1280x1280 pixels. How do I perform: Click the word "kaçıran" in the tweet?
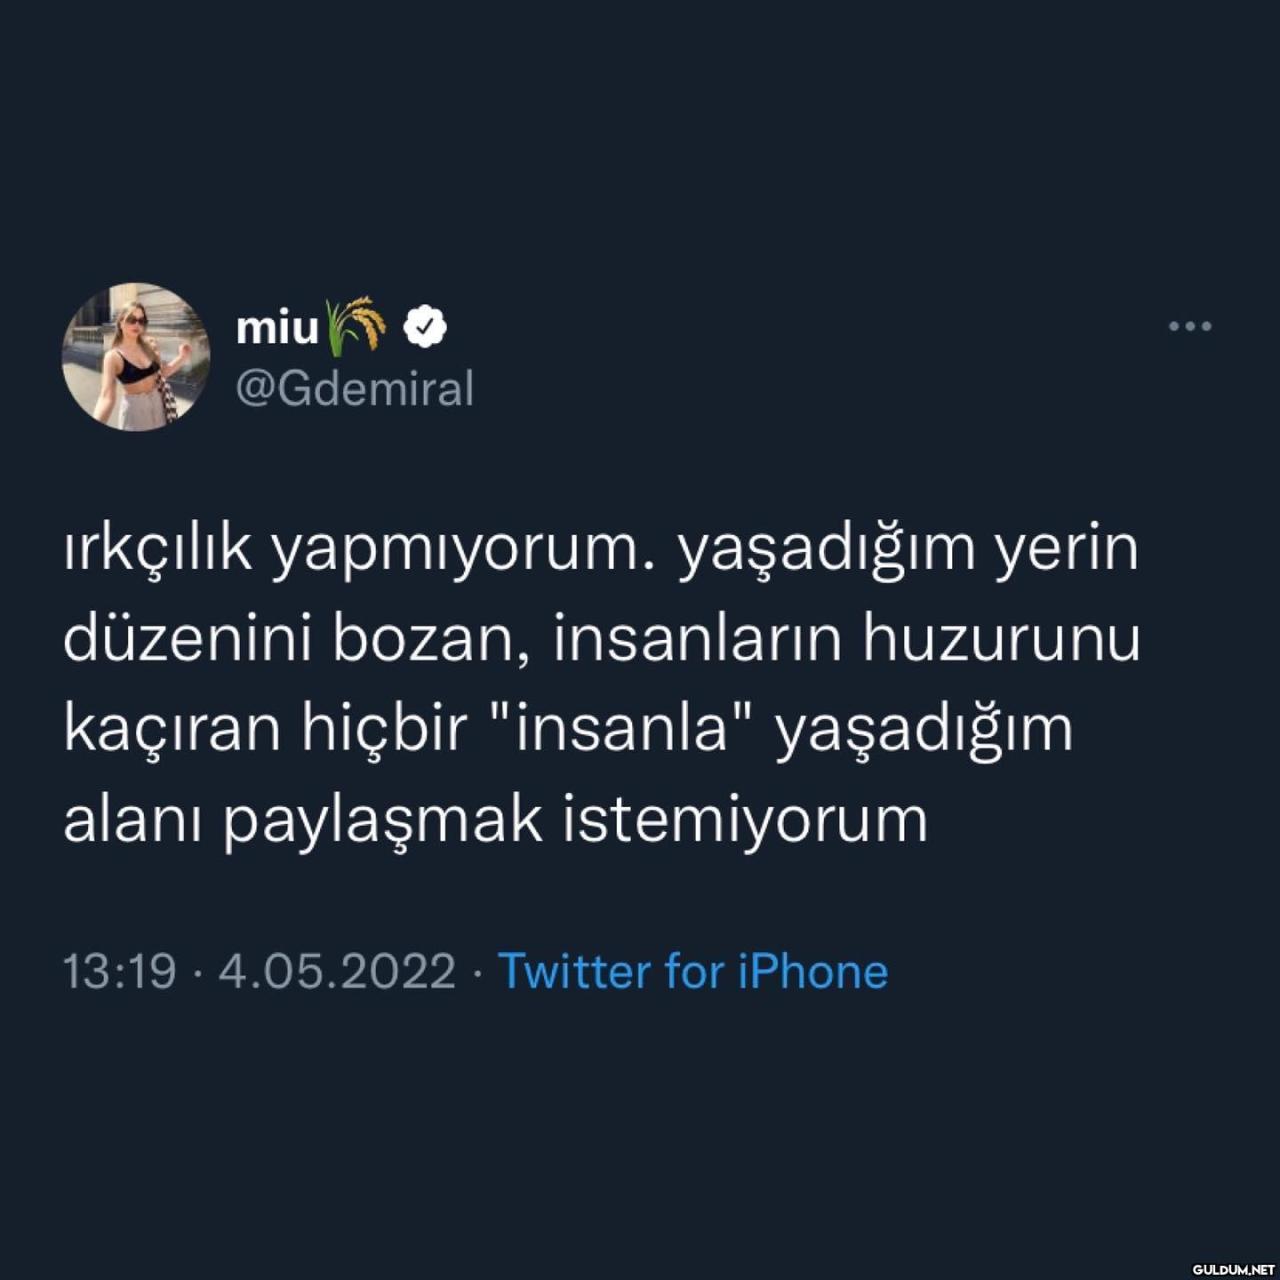pos(172,729)
